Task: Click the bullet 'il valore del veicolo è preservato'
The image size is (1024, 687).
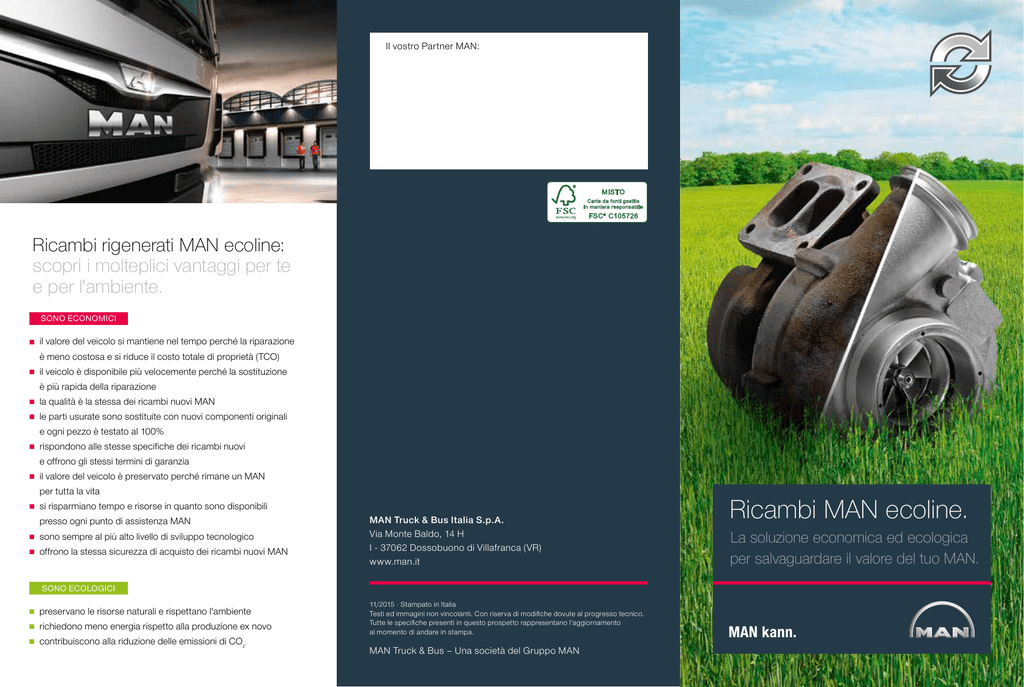Action: (x=152, y=484)
